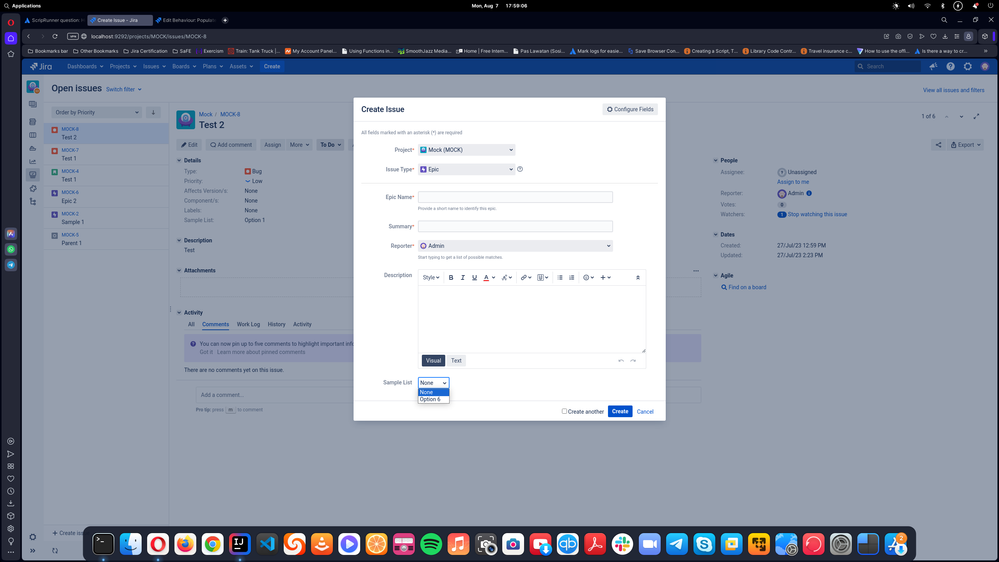Click Stop watching this issue link
The height and width of the screenshot is (562, 999).
817,215
